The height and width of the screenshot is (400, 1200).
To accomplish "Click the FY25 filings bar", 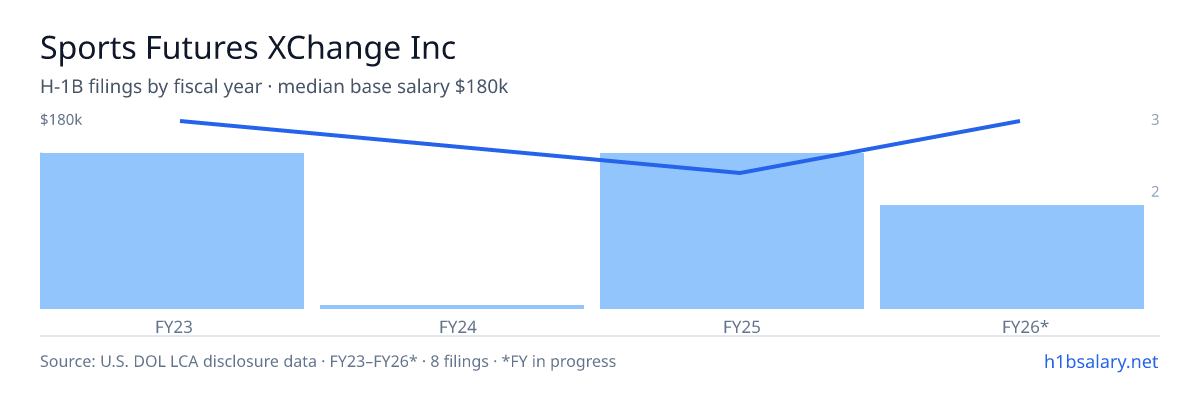I will [732, 231].
